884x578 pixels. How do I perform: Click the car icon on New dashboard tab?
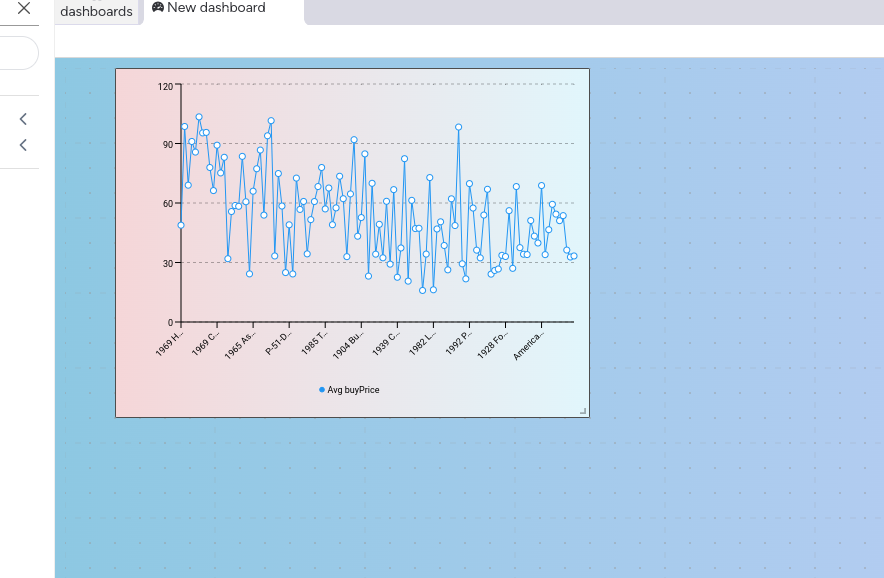coord(157,7)
